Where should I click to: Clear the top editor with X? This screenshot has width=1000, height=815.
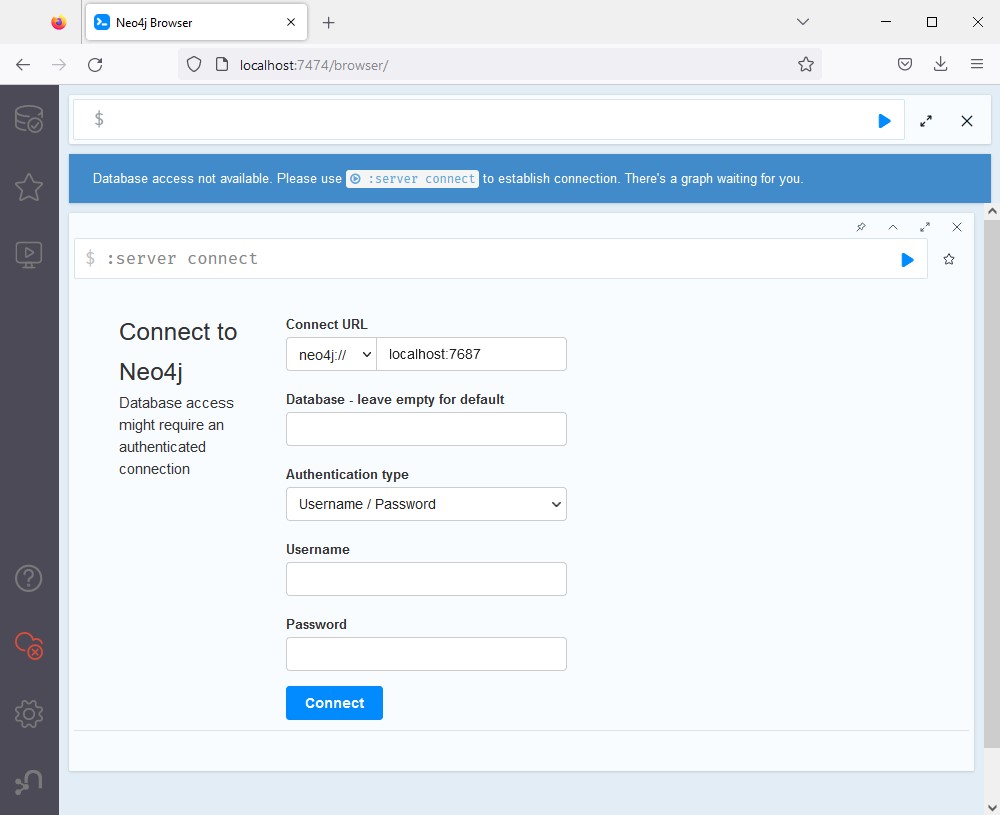pos(967,121)
